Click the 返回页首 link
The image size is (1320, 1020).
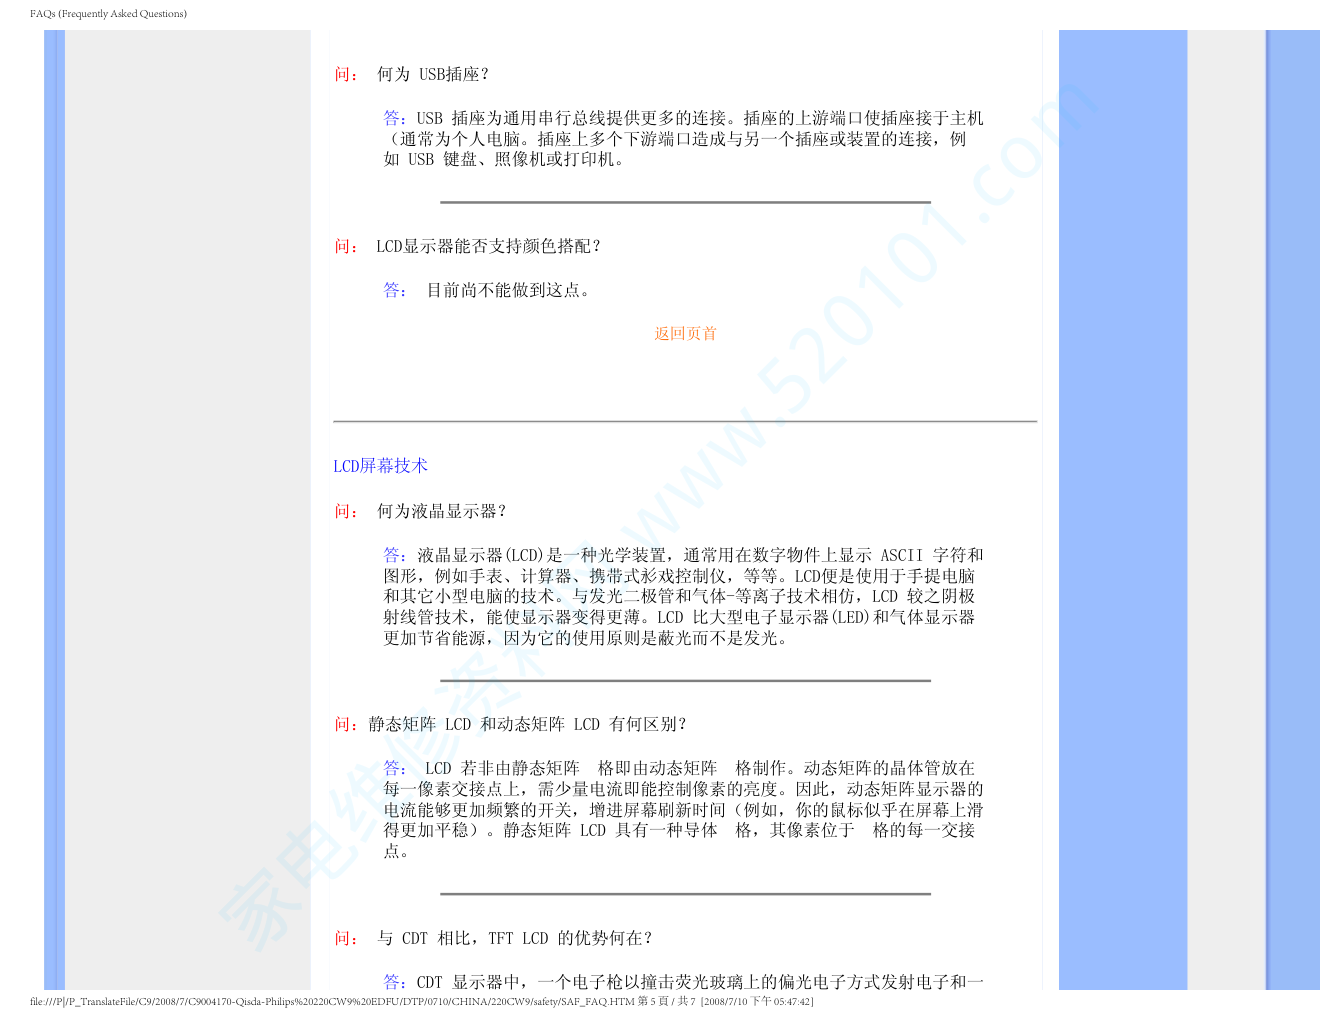click(x=685, y=333)
